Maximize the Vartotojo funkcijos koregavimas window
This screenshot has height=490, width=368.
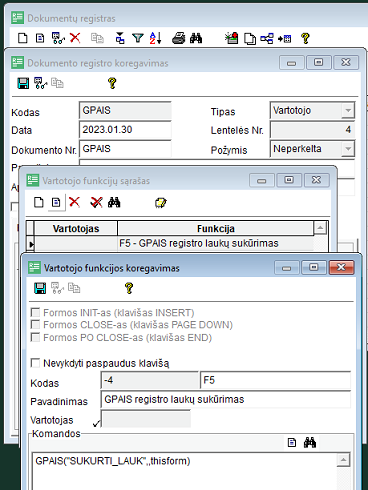314,267
